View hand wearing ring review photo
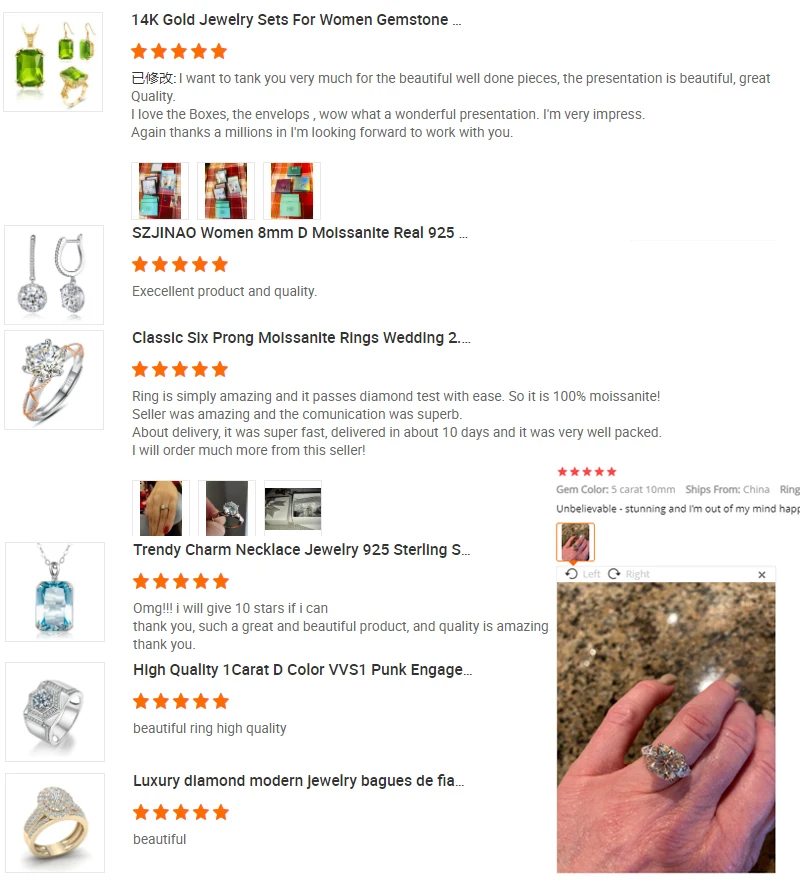800x880 pixels. tap(161, 508)
